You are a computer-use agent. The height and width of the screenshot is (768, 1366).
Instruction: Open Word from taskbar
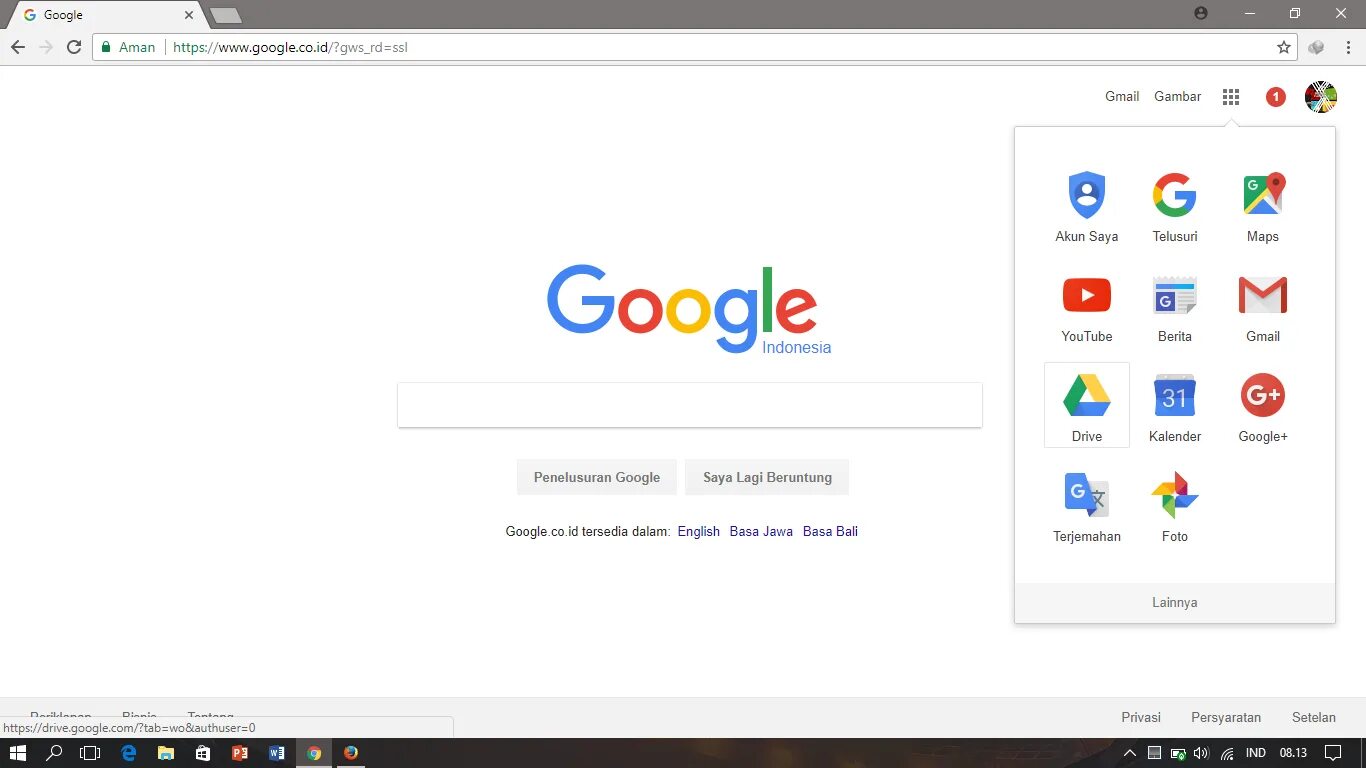[x=277, y=753]
